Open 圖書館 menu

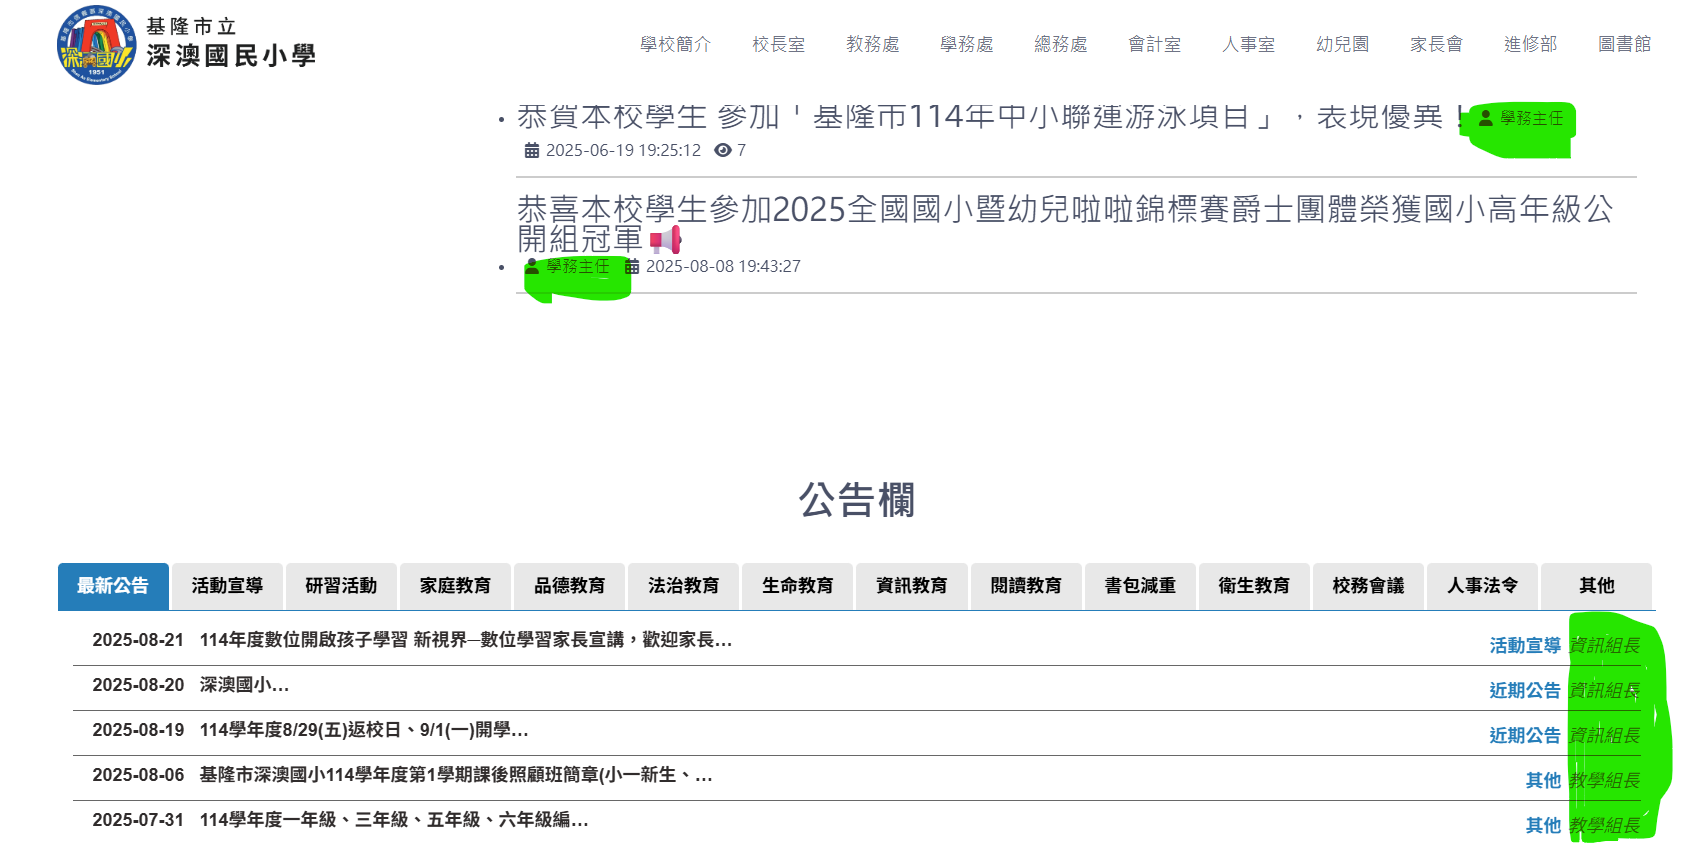click(1625, 44)
